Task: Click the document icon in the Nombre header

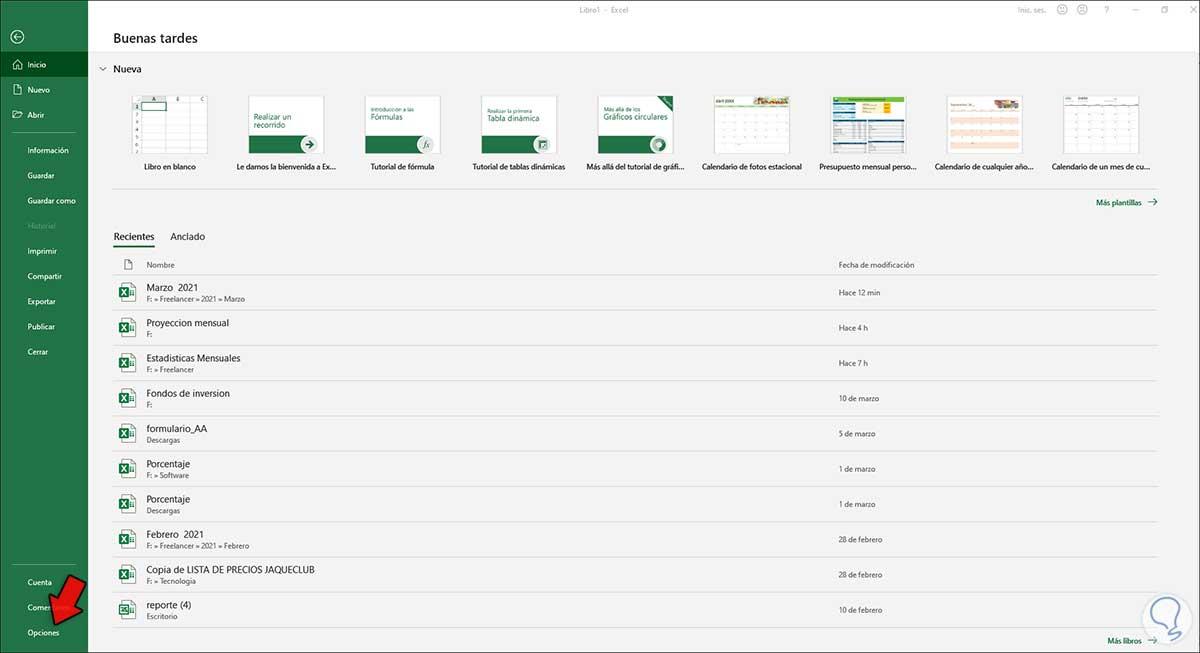Action: click(x=128, y=264)
